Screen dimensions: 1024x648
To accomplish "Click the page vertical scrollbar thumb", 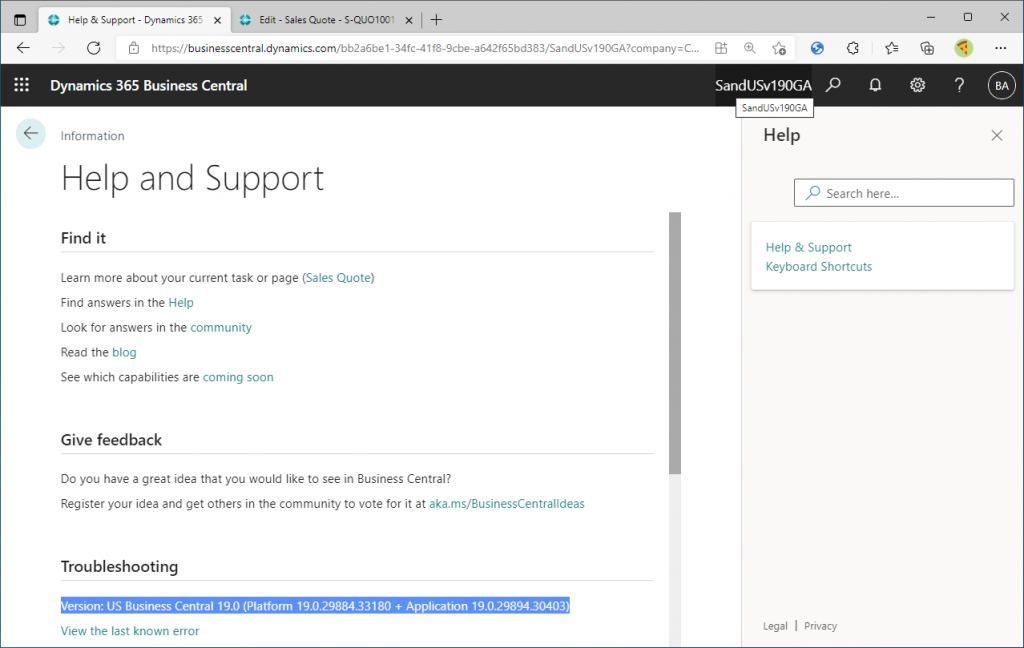I will coord(675,343).
